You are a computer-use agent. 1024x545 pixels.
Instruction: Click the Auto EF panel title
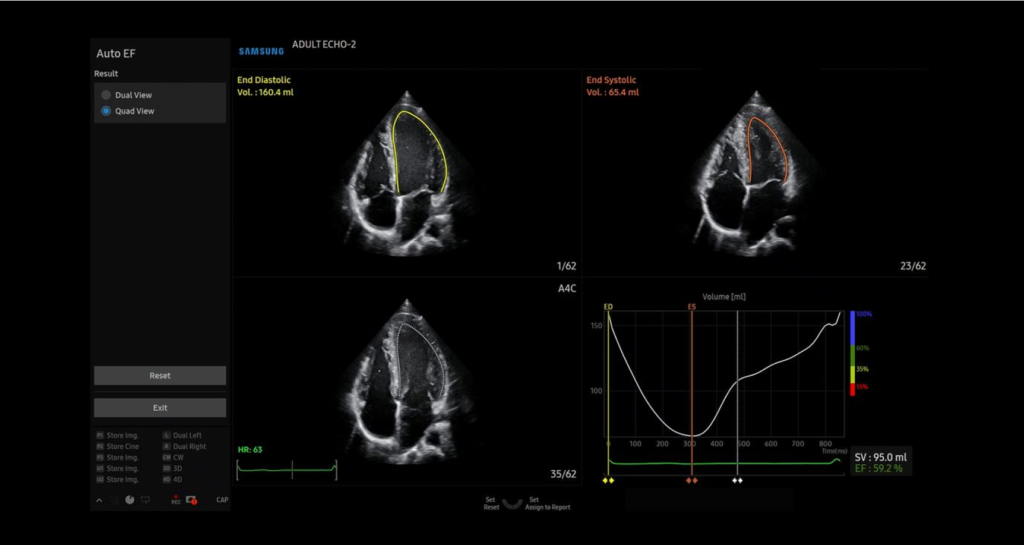116,54
